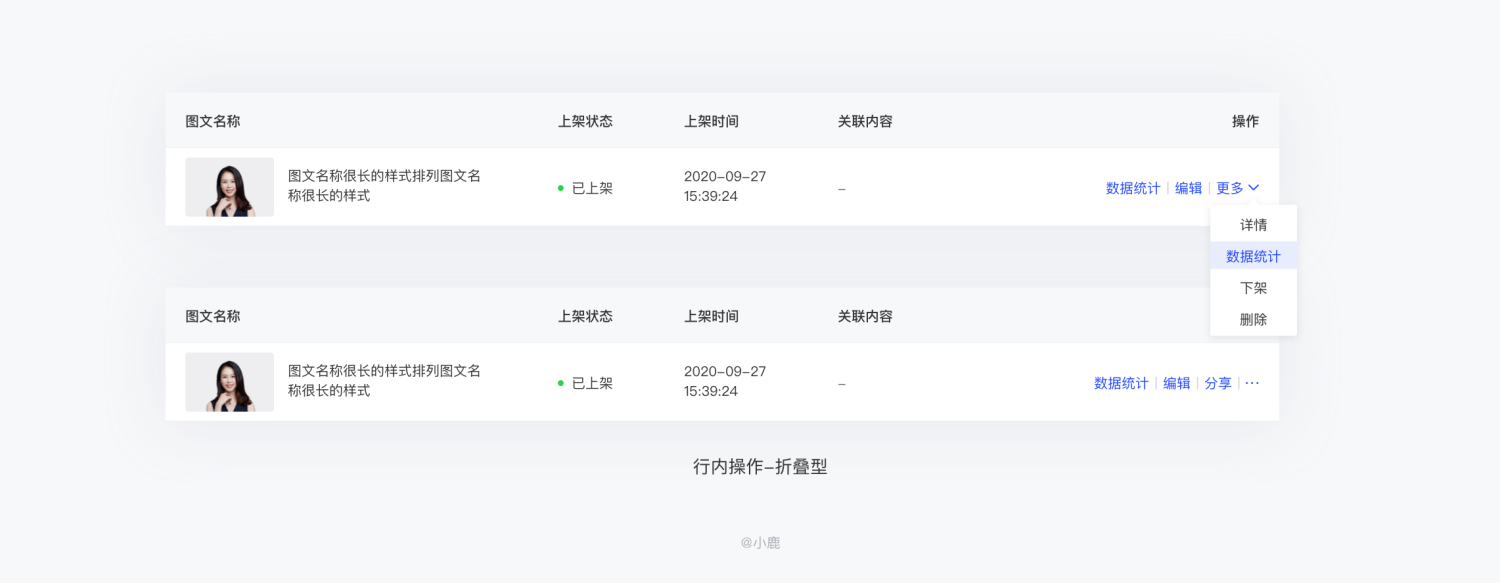This screenshot has width=1500, height=583.
Task: Click the 分享 link in the second table
Action: coord(1218,383)
